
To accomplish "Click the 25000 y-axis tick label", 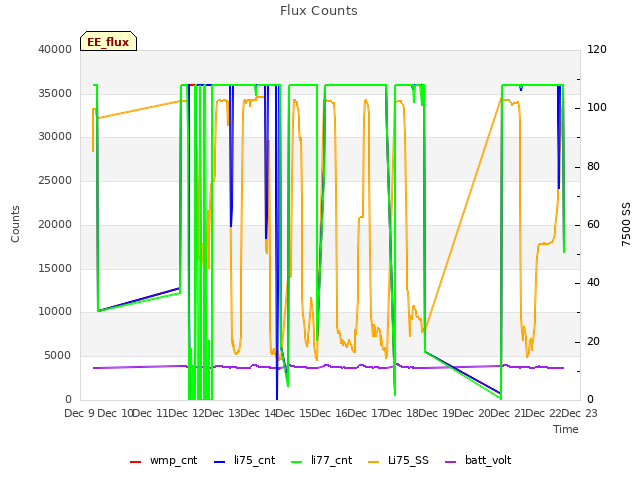I will coord(55,180).
